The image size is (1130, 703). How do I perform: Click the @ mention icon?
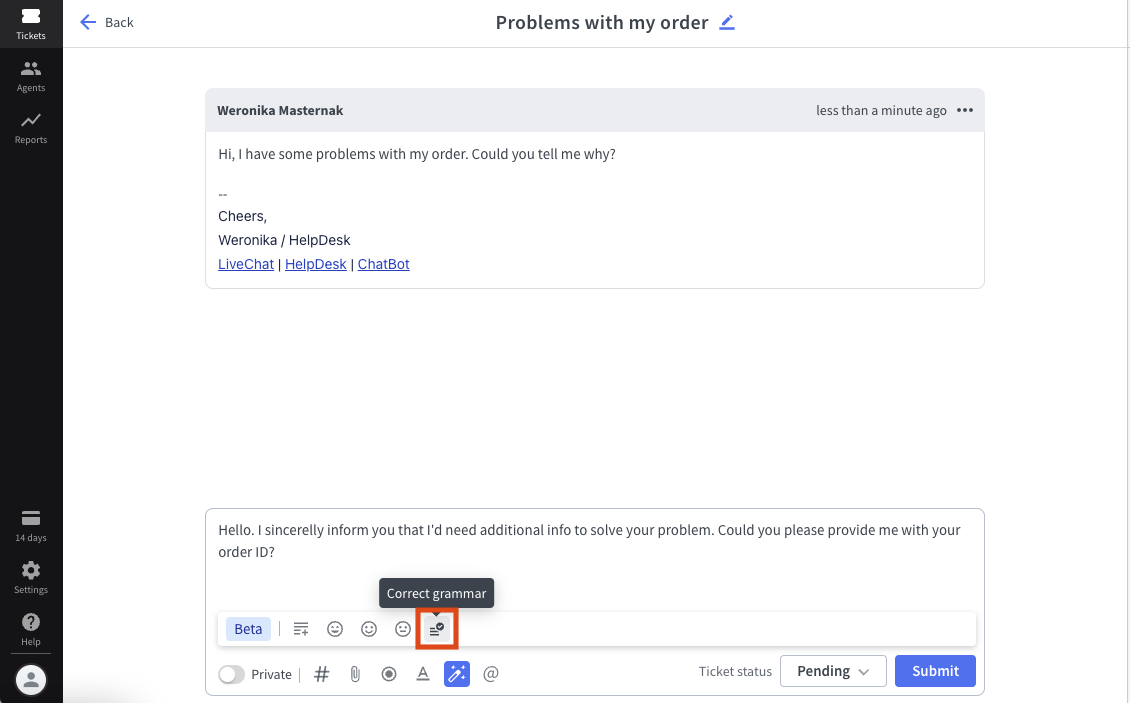coord(491,674)
